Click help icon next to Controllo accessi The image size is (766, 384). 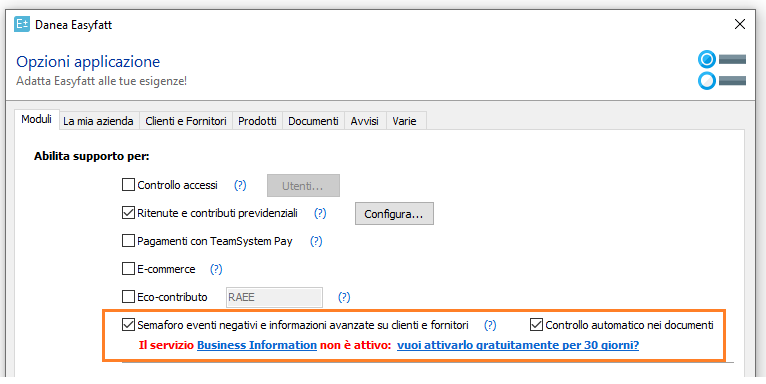(x=240, y=185)
